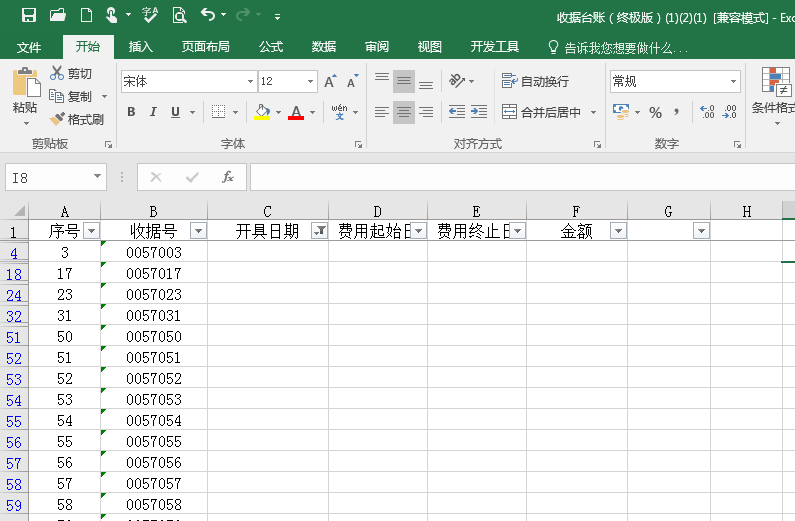Align cell text to the right
This screenshot has width=795, height=521.
coord(426,112)
